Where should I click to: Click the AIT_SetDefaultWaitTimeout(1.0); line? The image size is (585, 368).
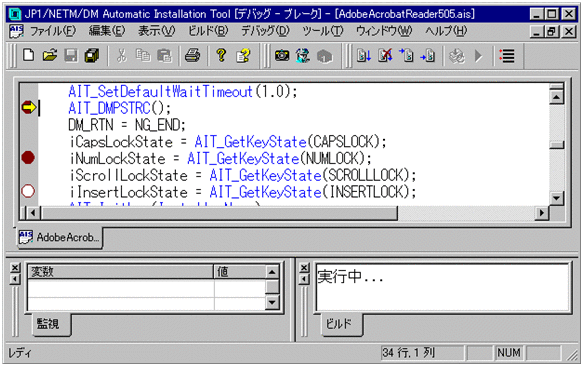click(x=183, y=91)
